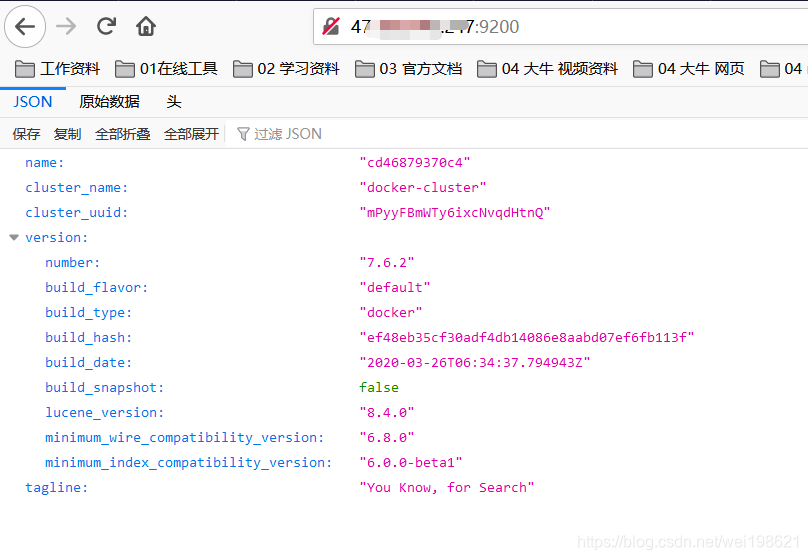Screen dimensions: 808x560
Task: Open the 04 大牛 网页 bookmark folder
Action: click(x=688, y=69)
